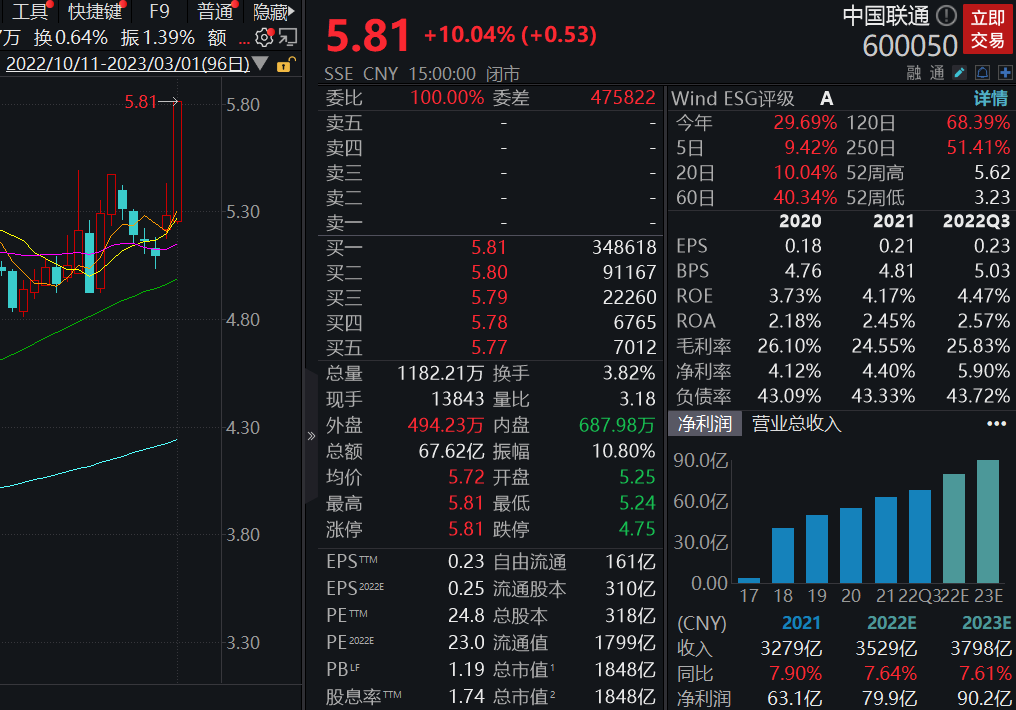Viewport: 1016px width, 710px height.
Task: Click the ROE 2021 value 4.17%
Action: click(888, 296)
